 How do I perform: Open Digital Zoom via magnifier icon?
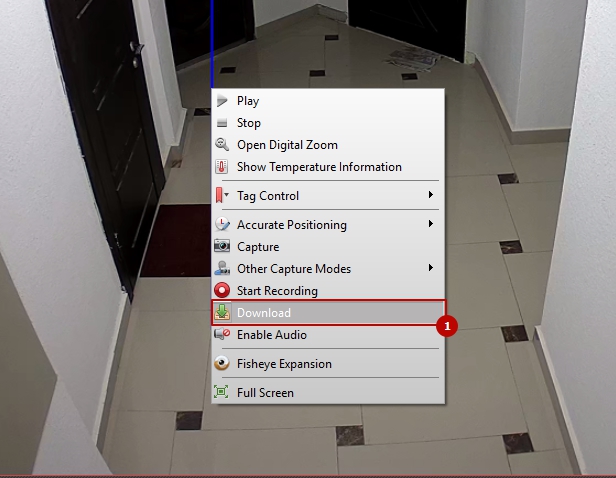pos(222,145)
